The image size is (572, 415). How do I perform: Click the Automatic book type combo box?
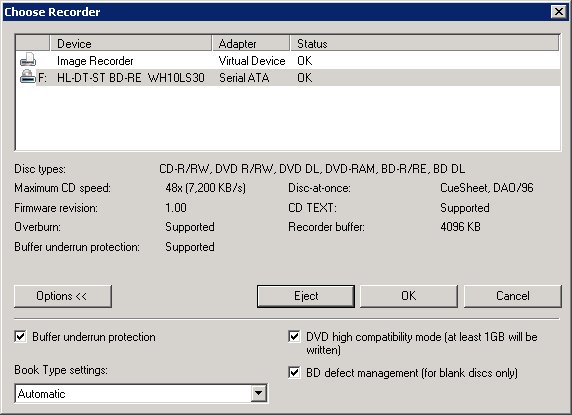pos(141,393)
